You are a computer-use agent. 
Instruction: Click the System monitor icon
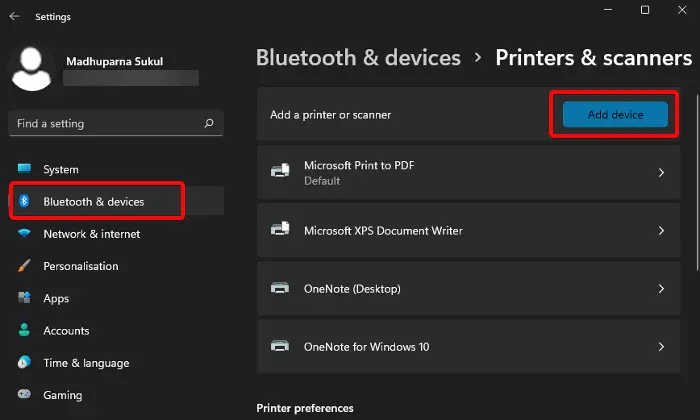(24, 170)
